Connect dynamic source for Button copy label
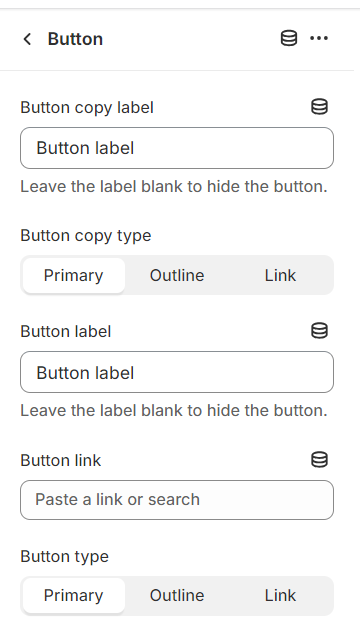 319,107
